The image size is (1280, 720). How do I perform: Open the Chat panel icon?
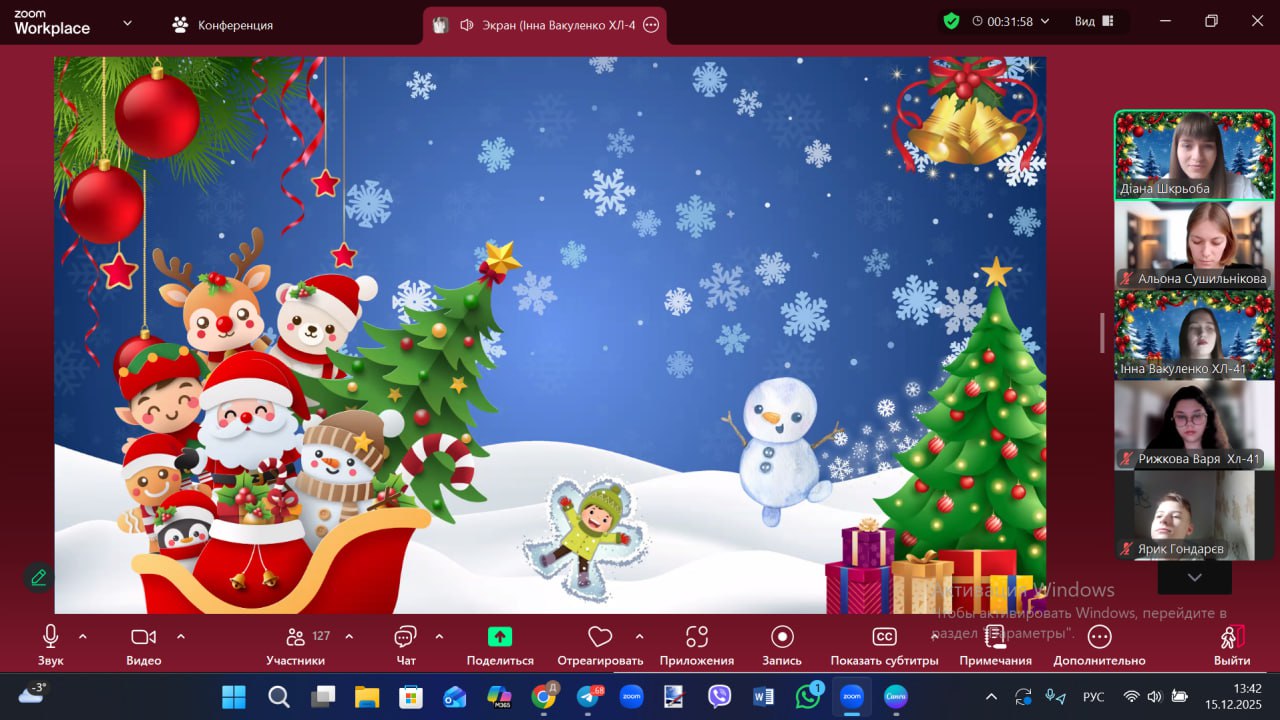[x=405, y=637]
